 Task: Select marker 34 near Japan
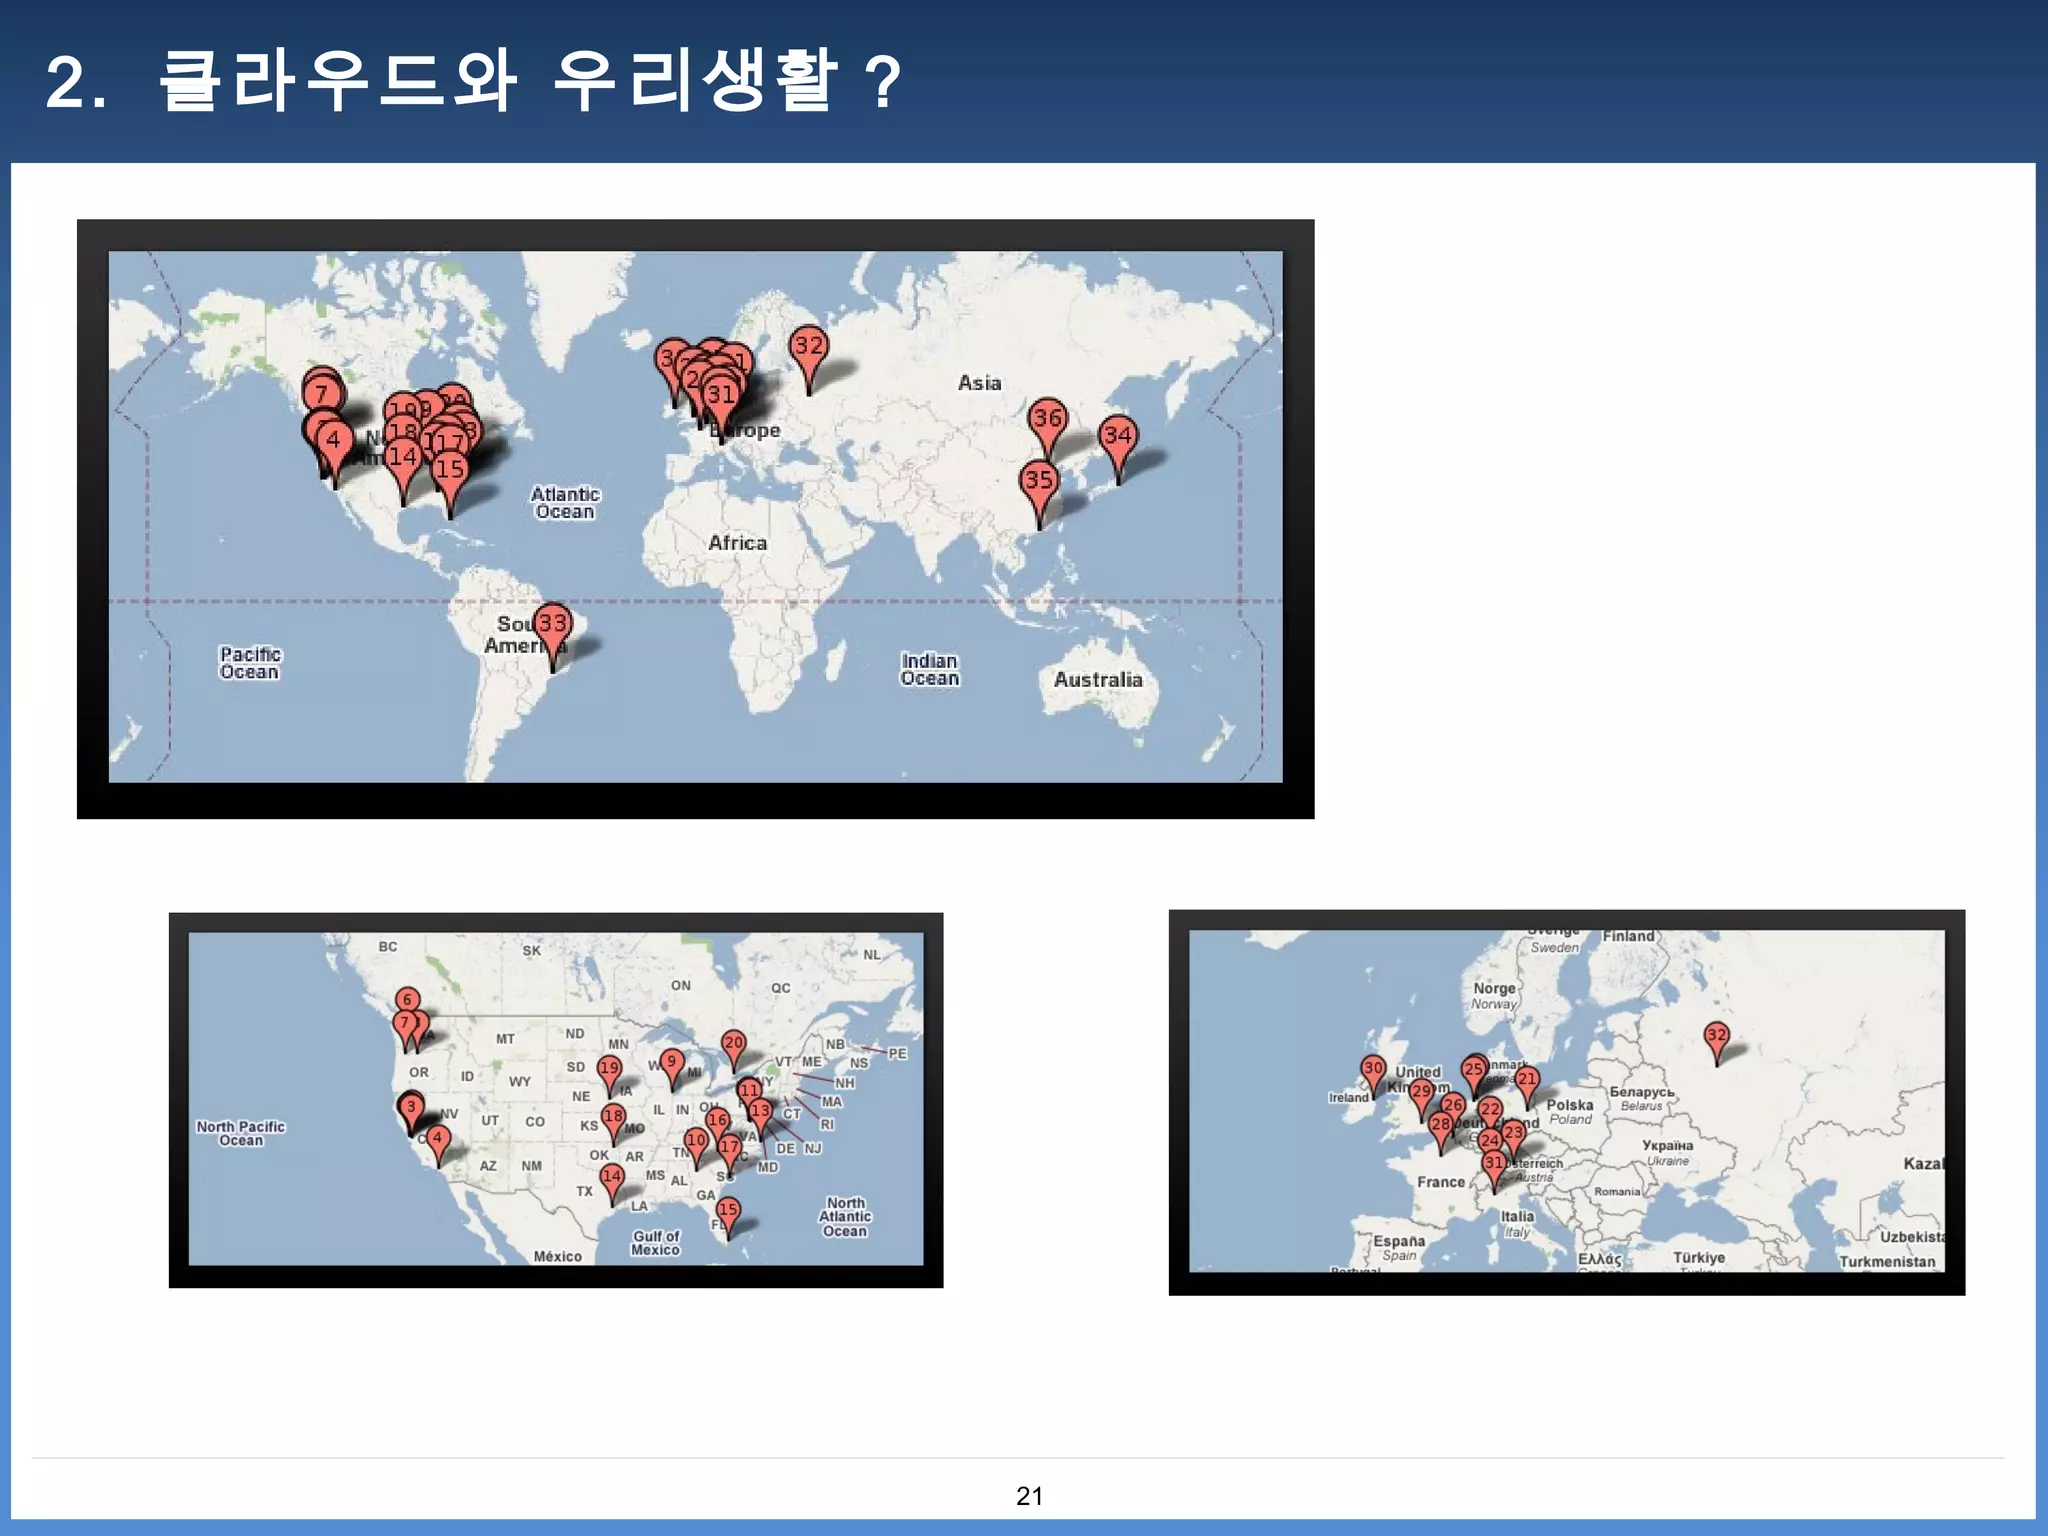click(1117, 435)
